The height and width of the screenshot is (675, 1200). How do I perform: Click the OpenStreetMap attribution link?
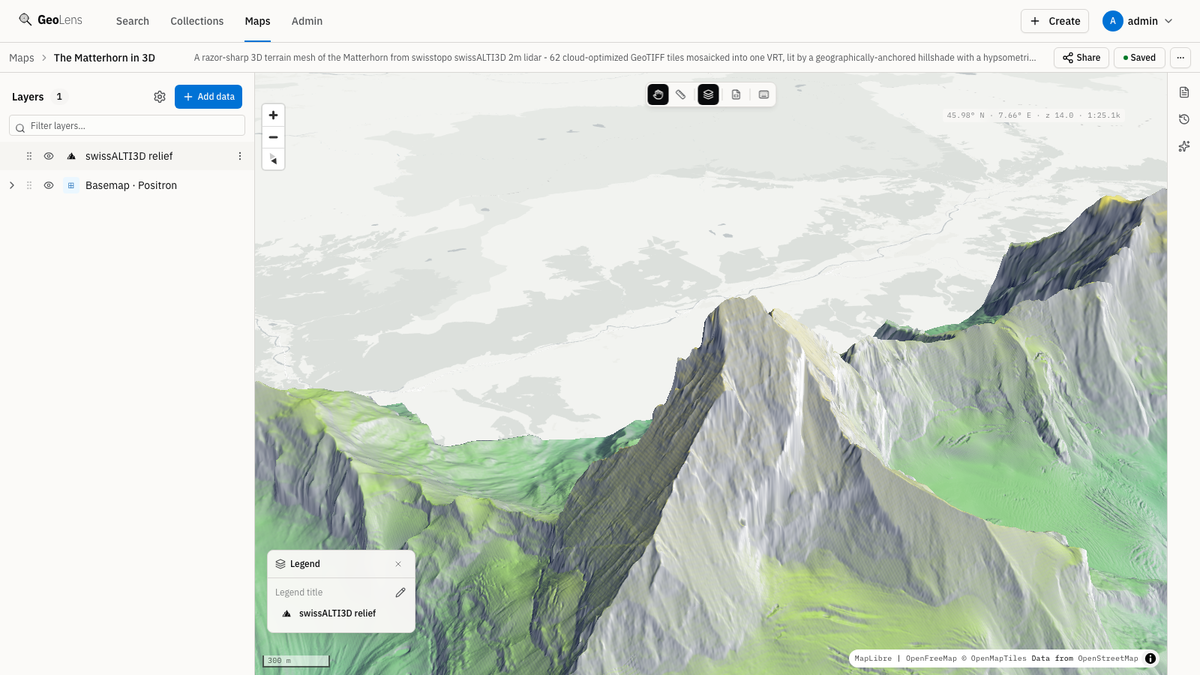tap(1108, 658)
